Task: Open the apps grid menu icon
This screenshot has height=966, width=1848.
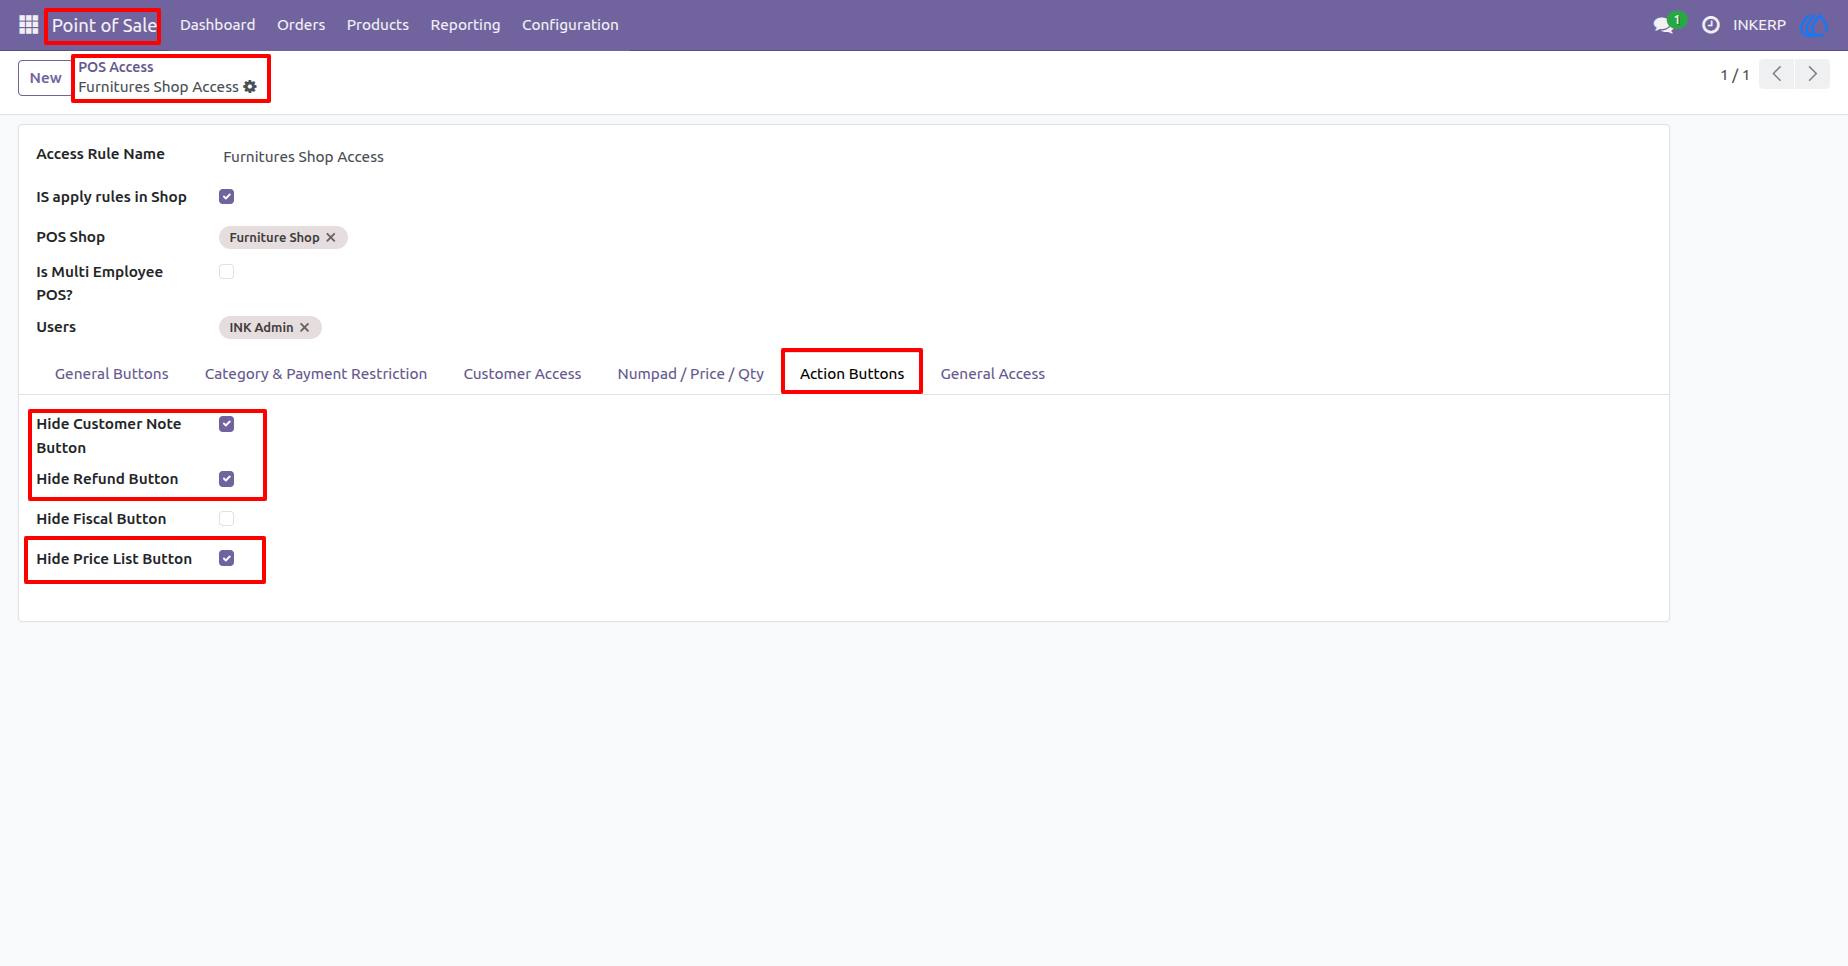Action: coord(28,24)
